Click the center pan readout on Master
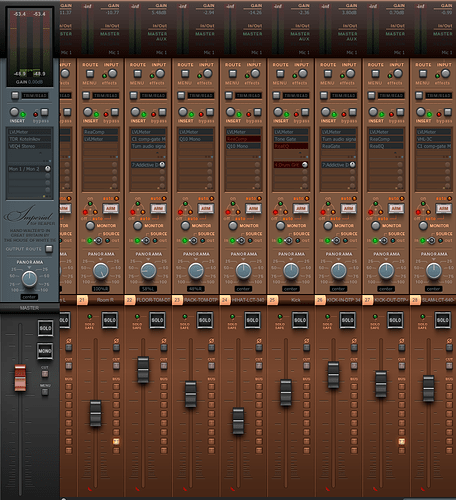The height and width of the screenshot is (500, 456). coord(29,297)
